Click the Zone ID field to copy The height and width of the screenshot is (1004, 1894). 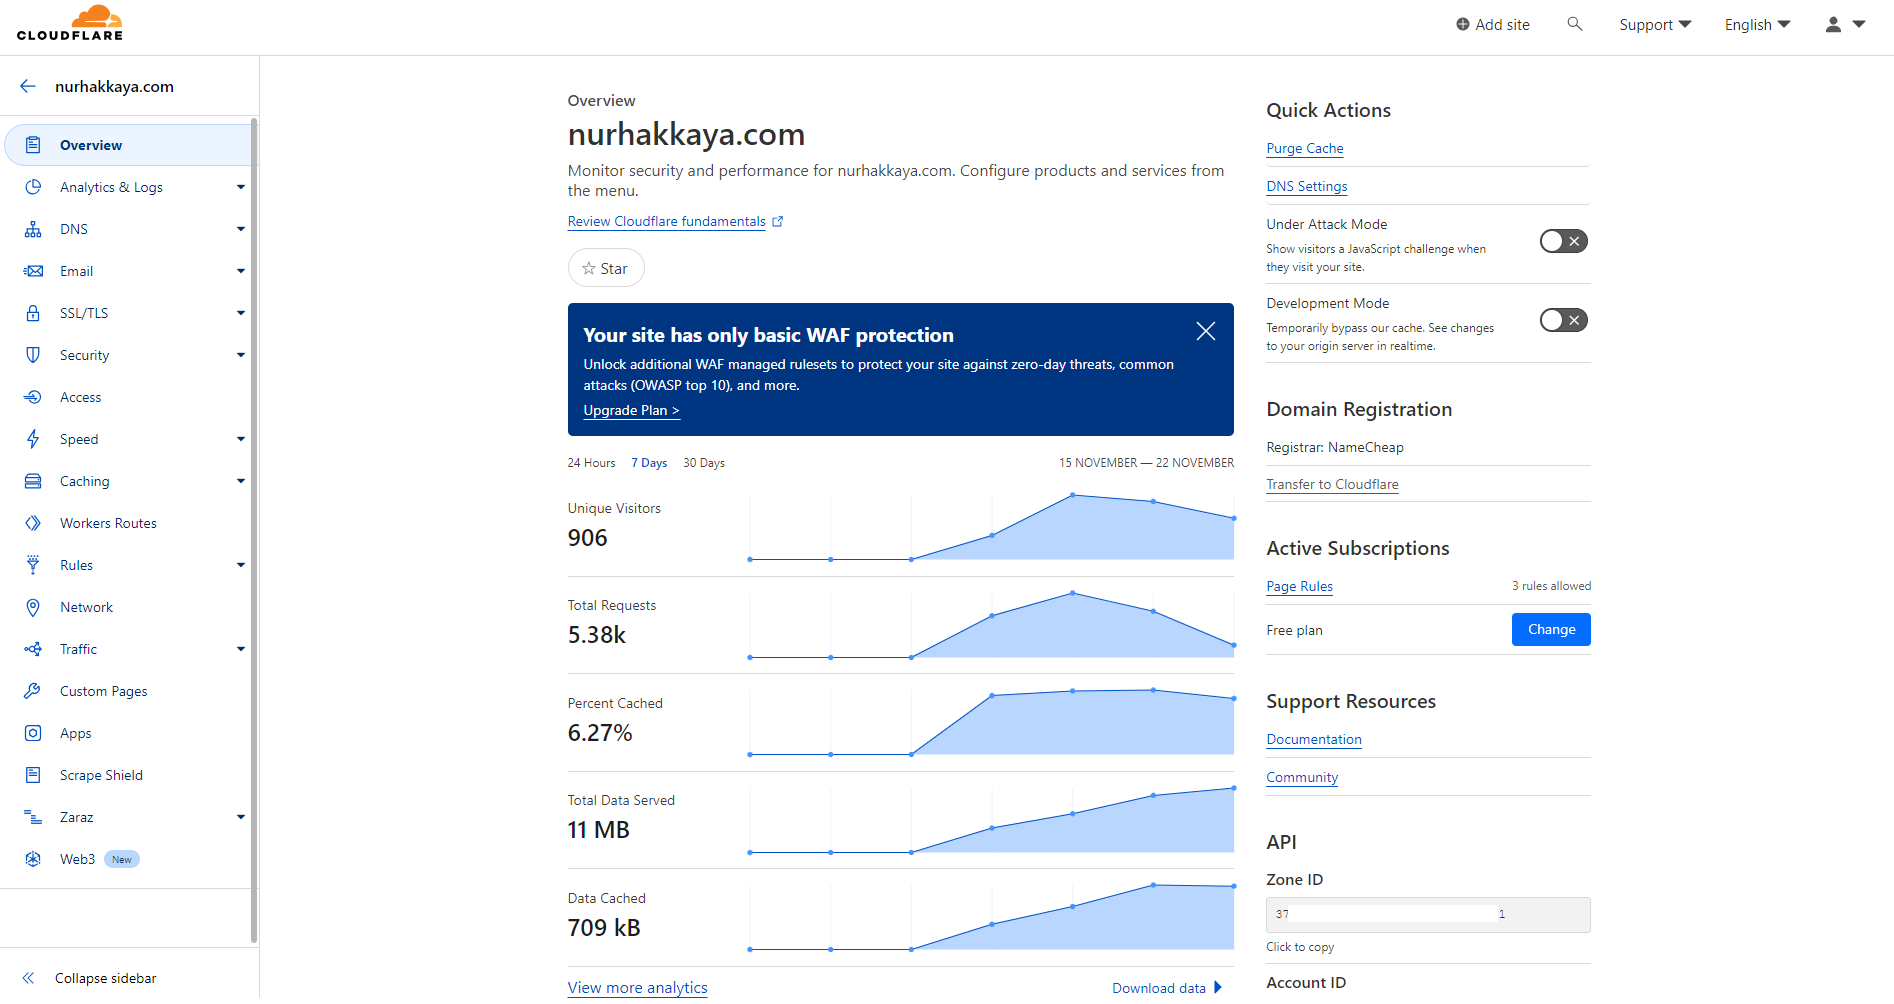pyautogui.click(x=1428, y=915)
